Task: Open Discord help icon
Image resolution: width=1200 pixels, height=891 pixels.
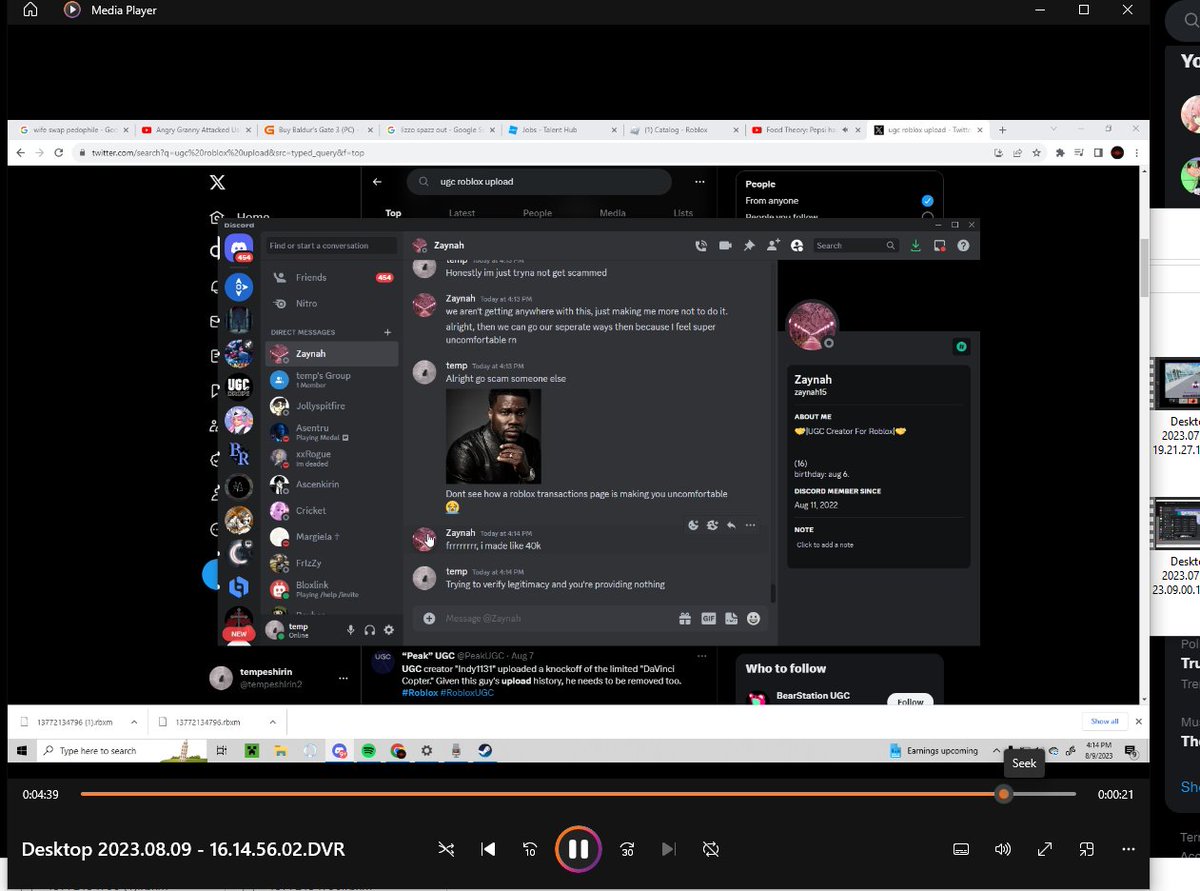Action: (963, 245)
